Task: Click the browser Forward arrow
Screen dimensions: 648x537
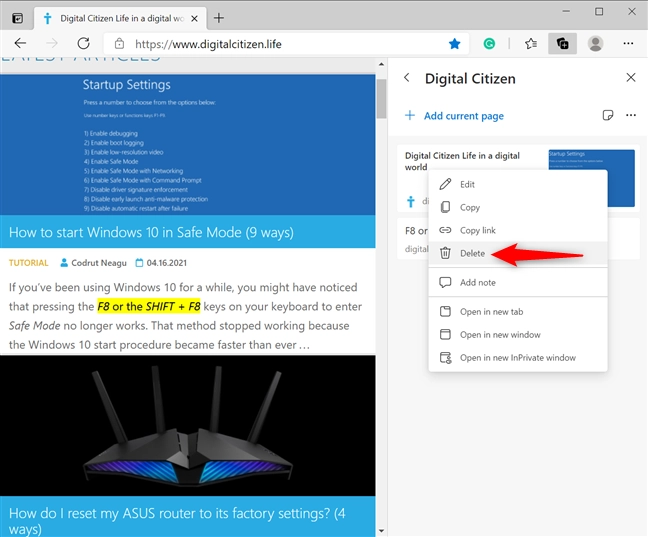Action: (x=52, y=43)
